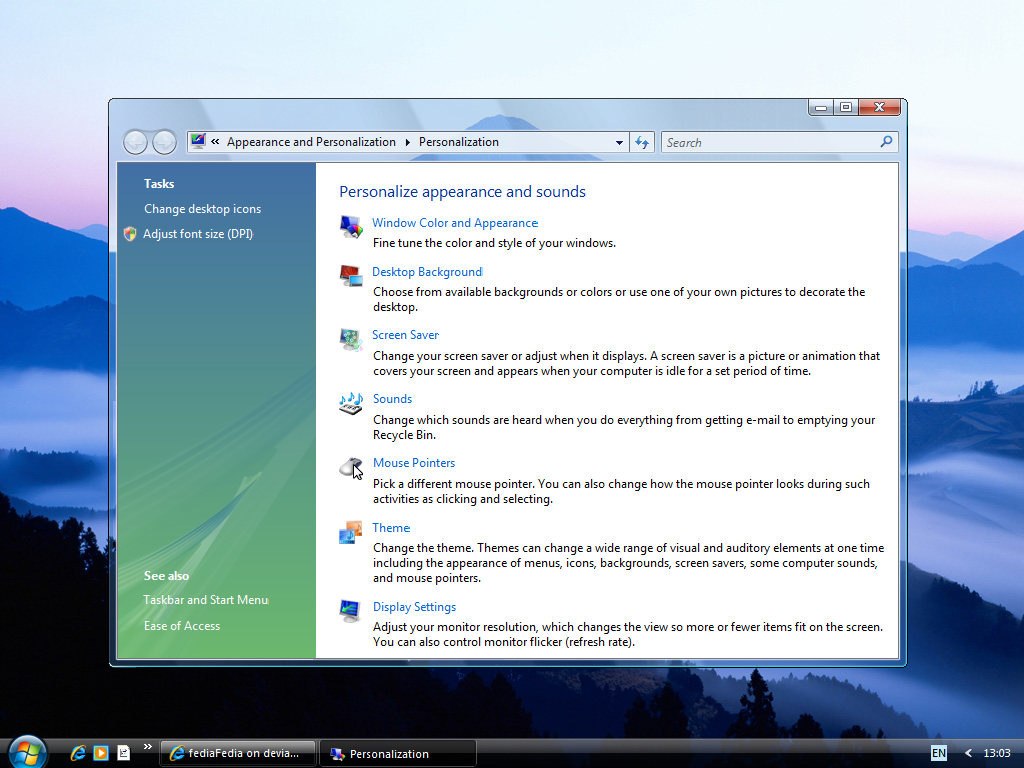Click the Refresh button next to address bar

pyautogui.click(x=642, y=142)
